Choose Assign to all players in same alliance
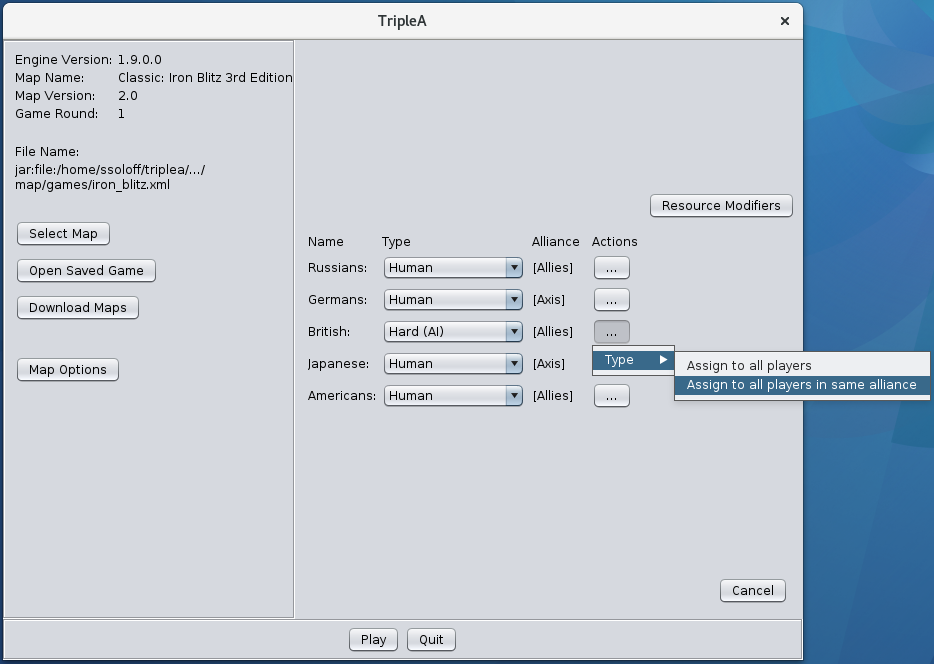This screenshot has width=934, height=664. pyautogui.click(x=802, y=385)
